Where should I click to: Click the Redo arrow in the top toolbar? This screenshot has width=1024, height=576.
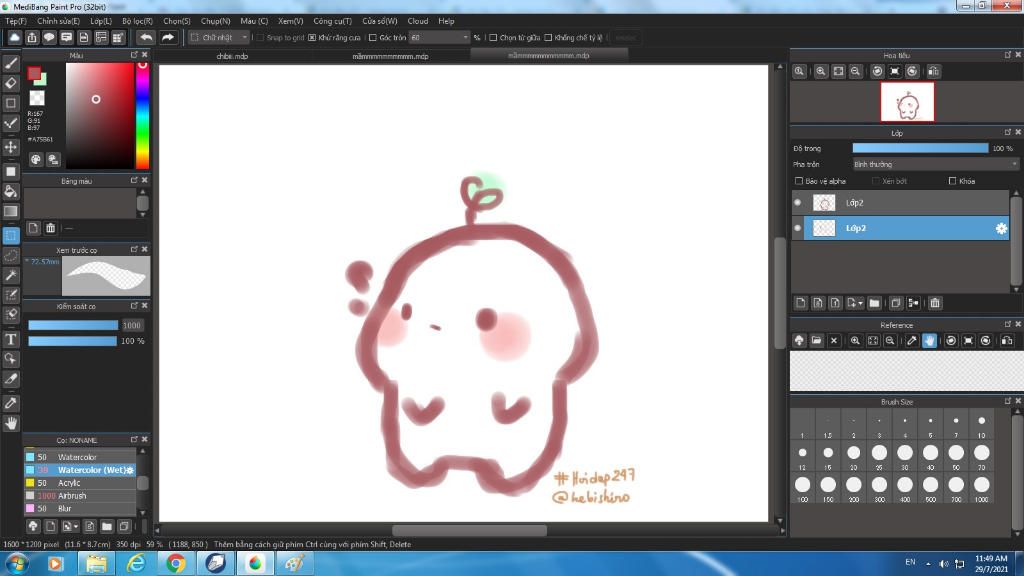click(168, 37)
